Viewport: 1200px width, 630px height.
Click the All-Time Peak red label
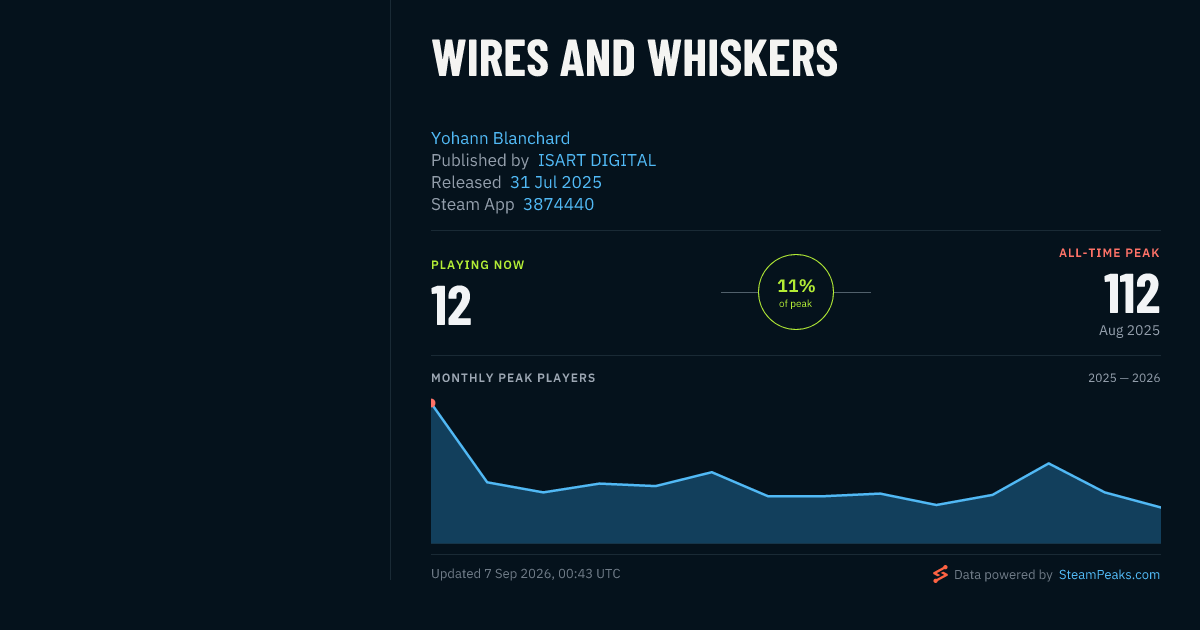[x=1109, y=253]
